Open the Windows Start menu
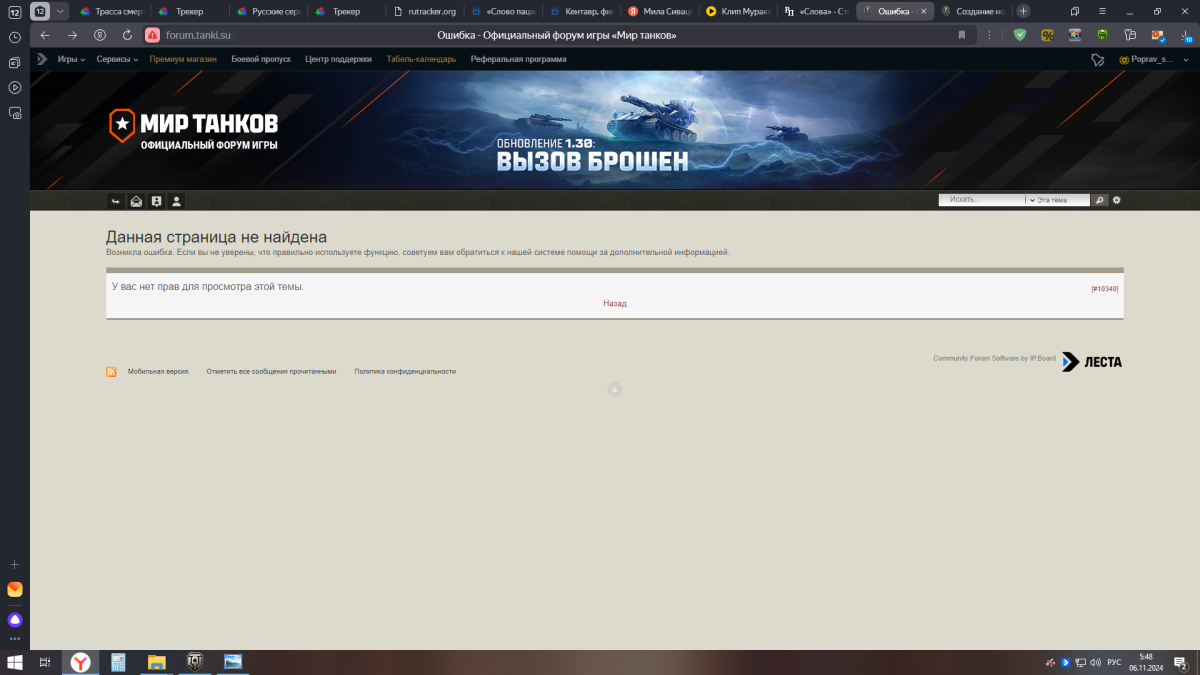This screenshot has height=675, width=1200. pyautogui.click(x=15, y=662)
